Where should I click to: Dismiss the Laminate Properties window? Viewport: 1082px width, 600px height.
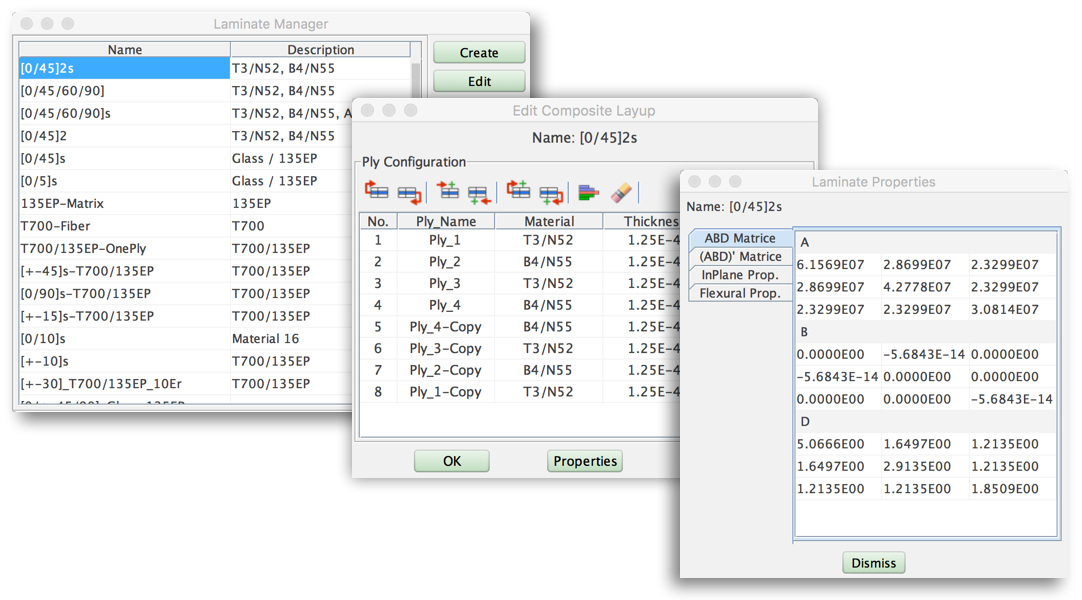873,563
